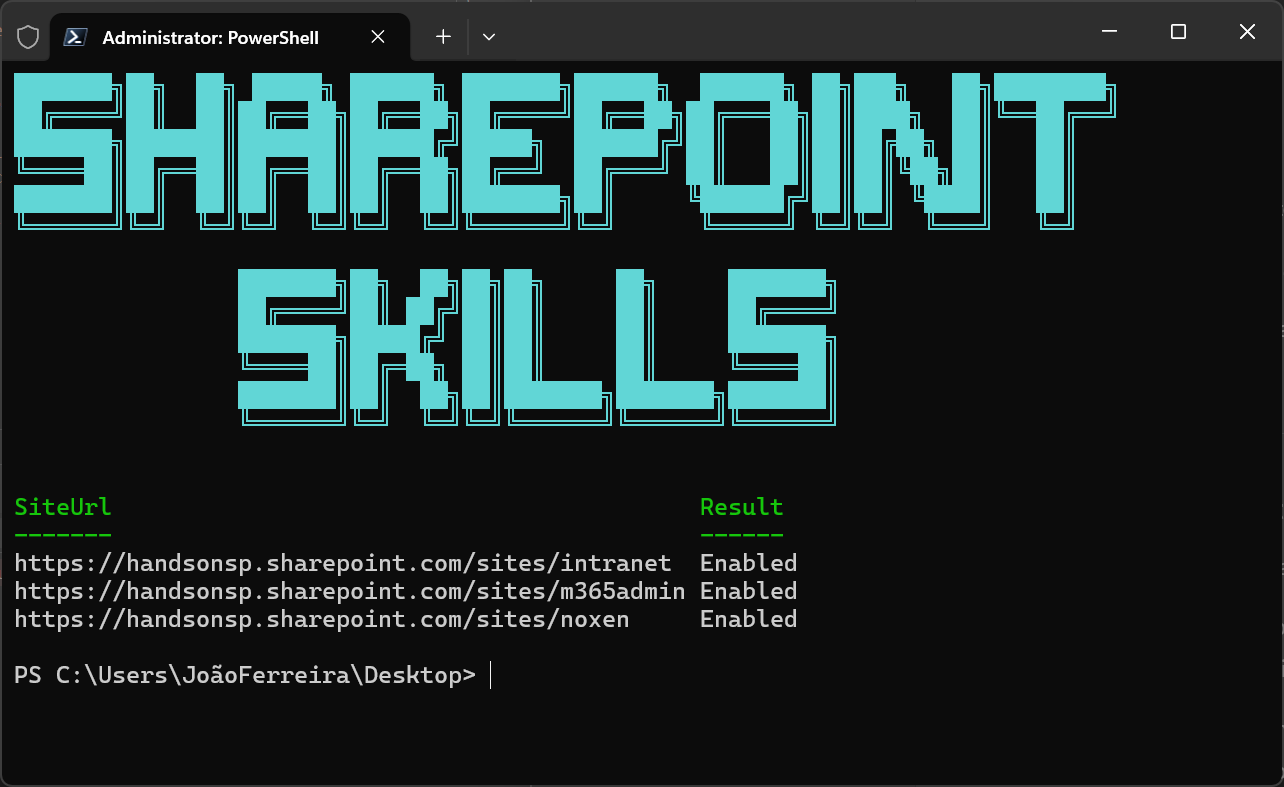1284x787 pixels.
Task: Select the SiteUrl column header
Action: click(x=62, y=507)
